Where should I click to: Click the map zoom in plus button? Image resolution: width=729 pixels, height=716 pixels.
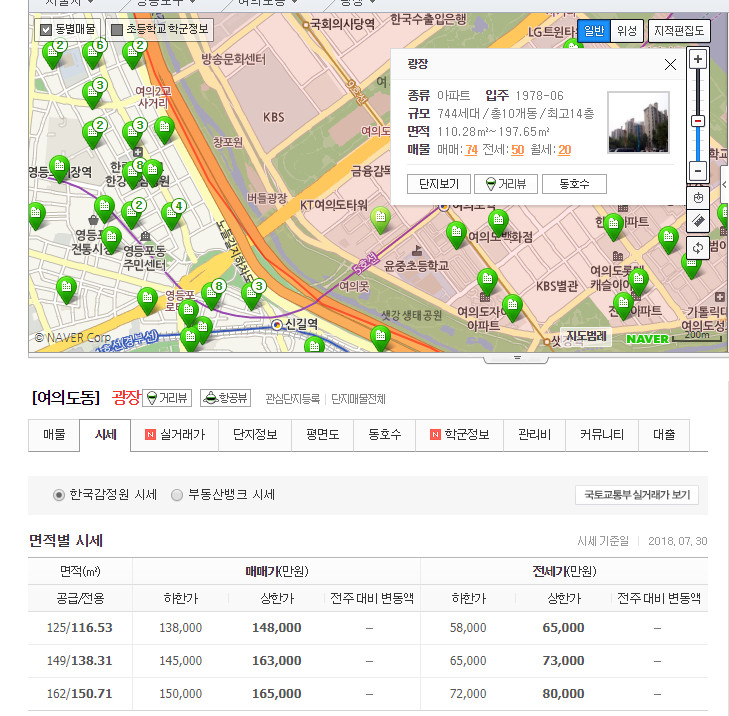pos(698,59)
